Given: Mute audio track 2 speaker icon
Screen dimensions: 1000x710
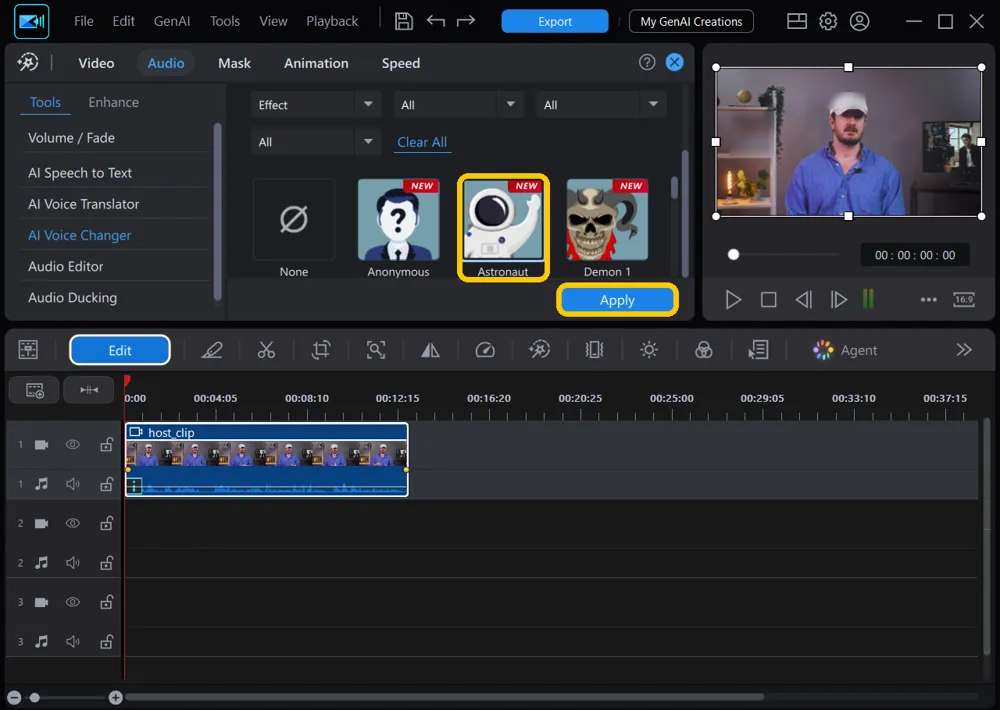Looking at the screenshot, I should tap(73, 563).
